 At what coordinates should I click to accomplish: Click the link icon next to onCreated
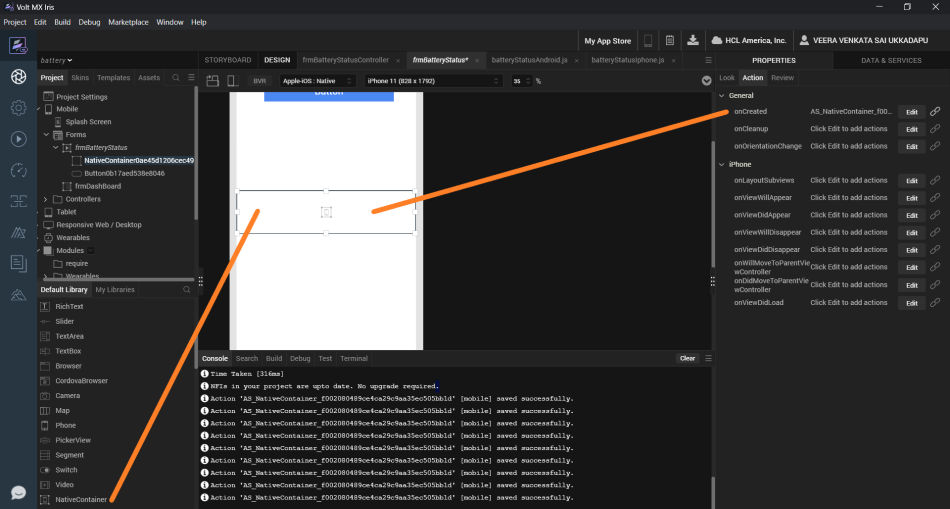(x=935, y=111)
